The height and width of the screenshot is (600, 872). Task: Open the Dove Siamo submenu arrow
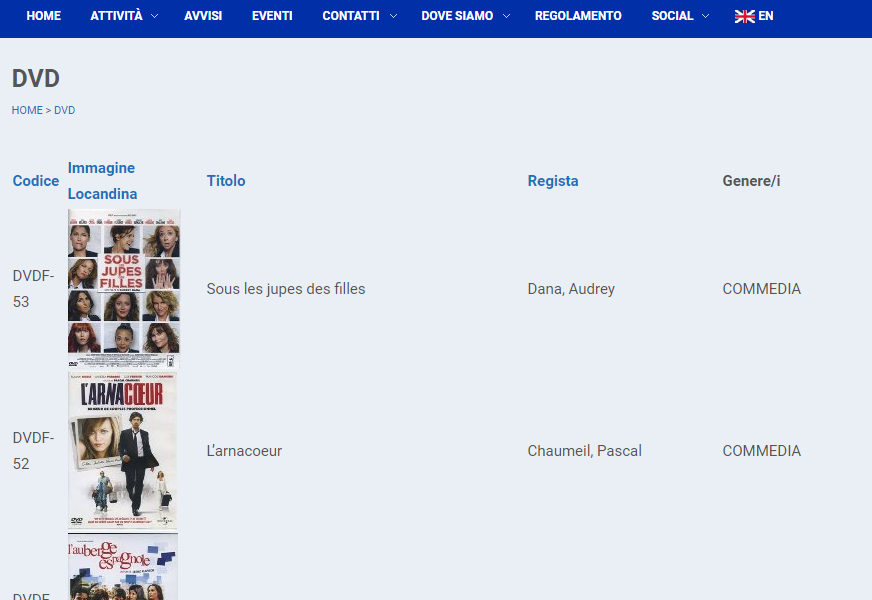pyautogui.click(x=506, y=16)
